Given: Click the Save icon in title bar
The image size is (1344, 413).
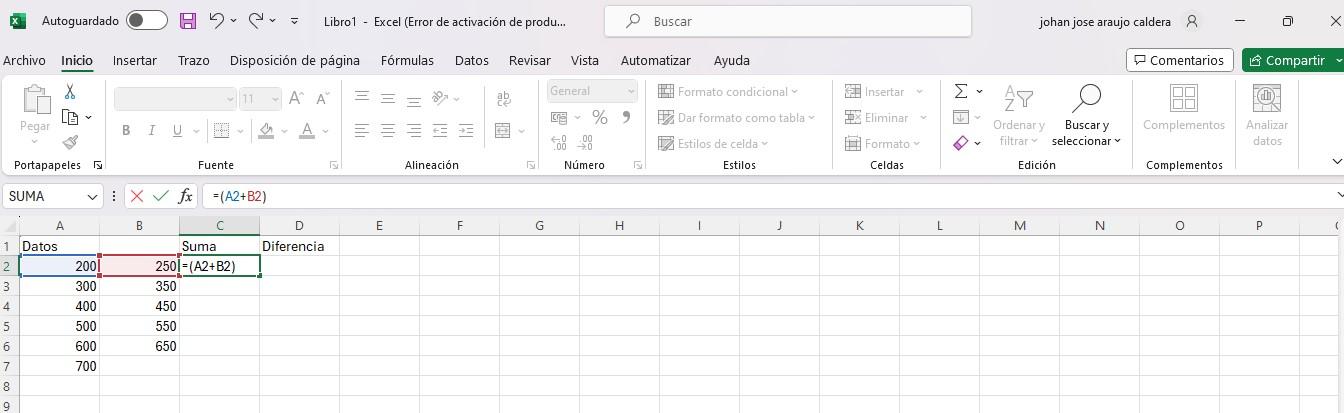Looking at the screenshot, I should (188, 21).
